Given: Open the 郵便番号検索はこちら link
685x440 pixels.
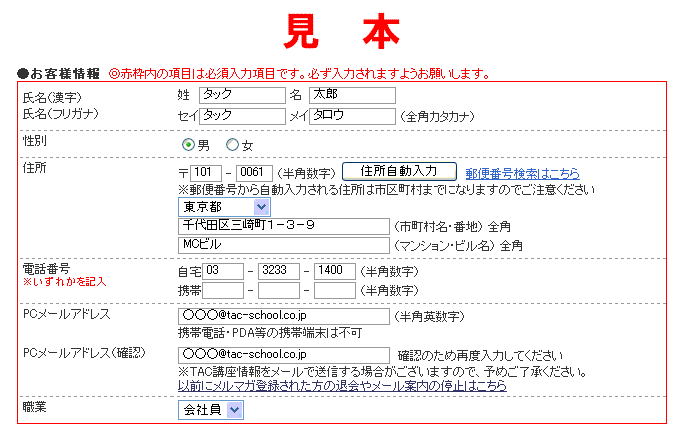Looking at the screenshot, I should point(522,173).
